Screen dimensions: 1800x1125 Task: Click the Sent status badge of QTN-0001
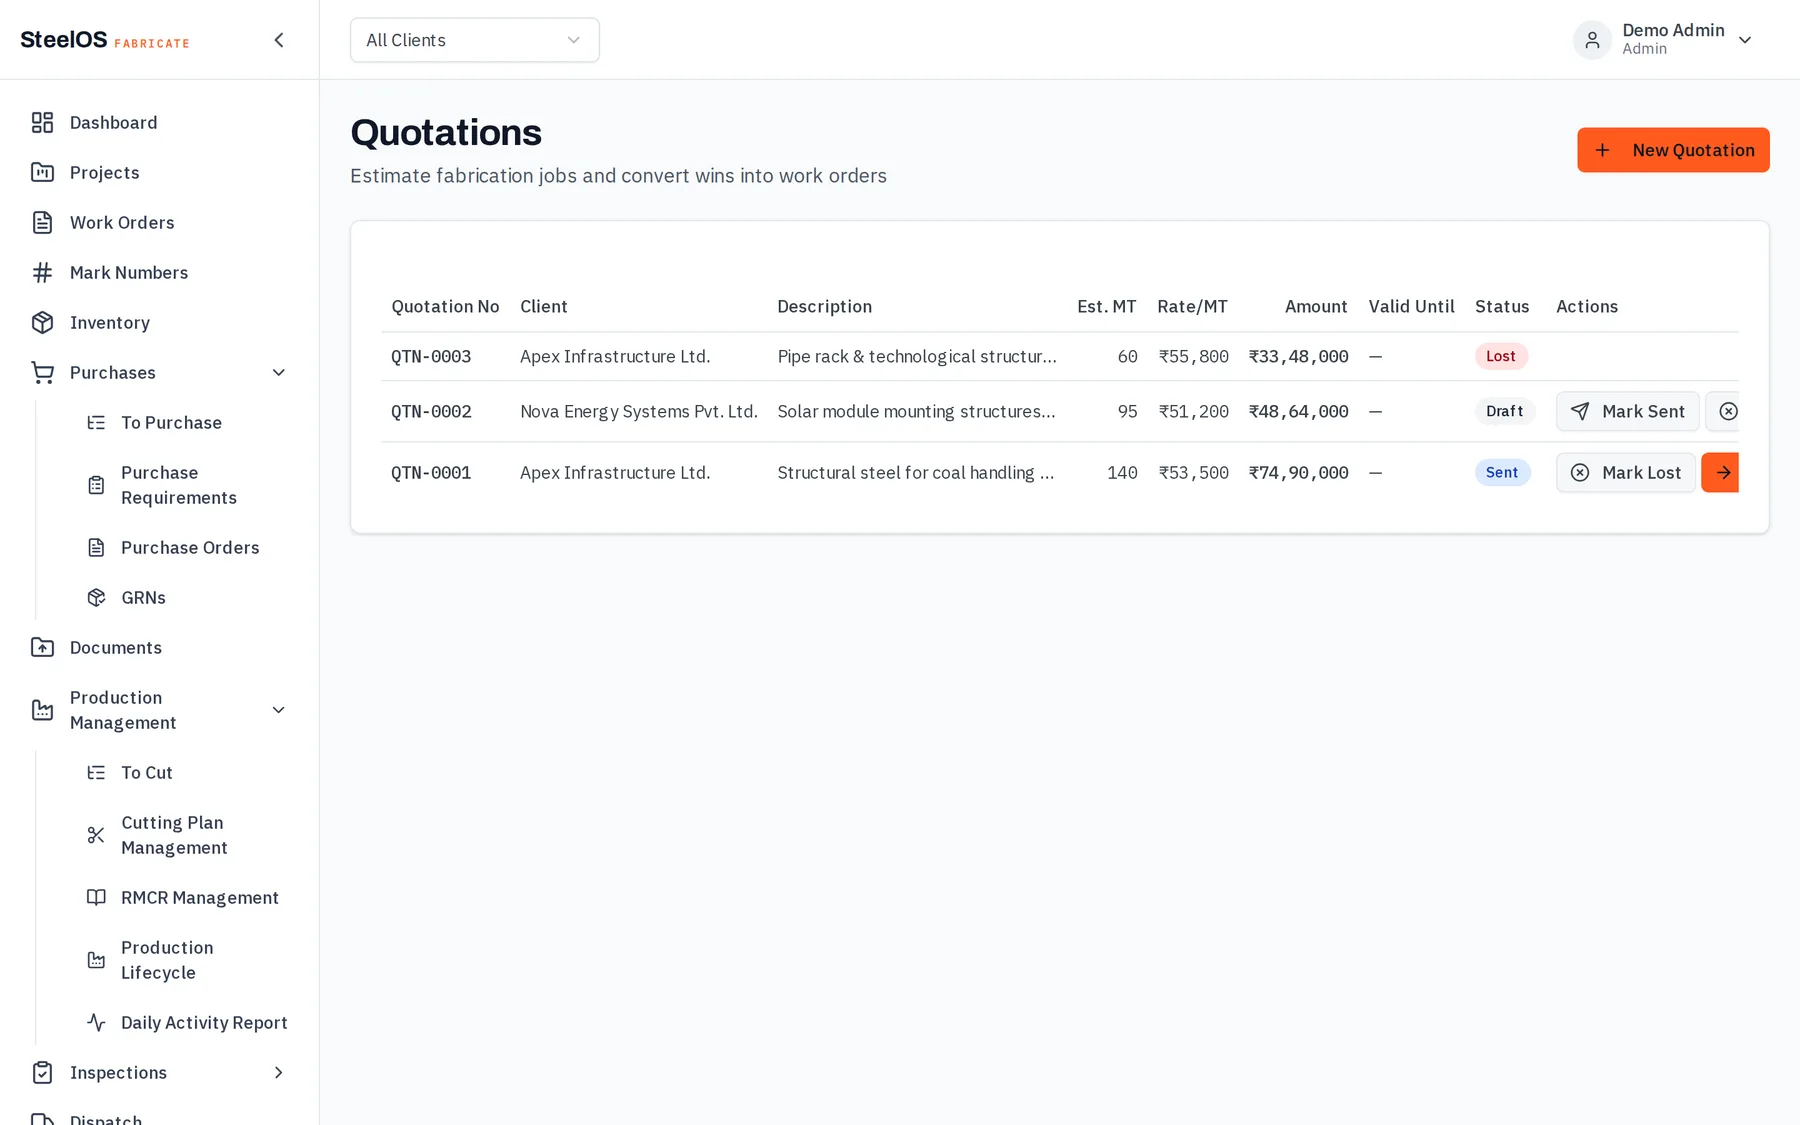point(1502,472)
